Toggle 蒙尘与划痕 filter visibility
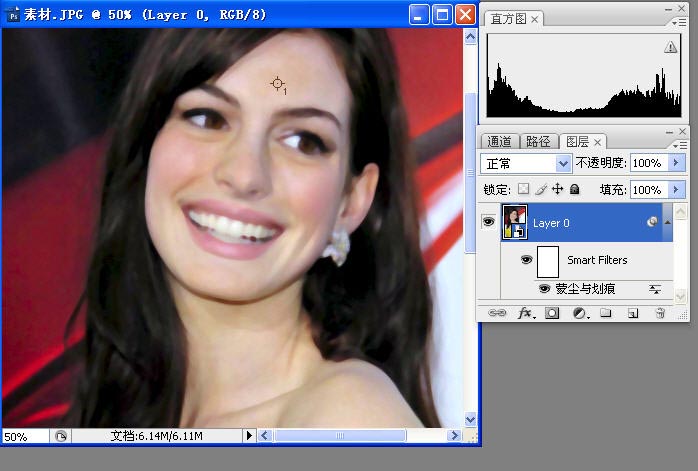Image resolution: width=698 pixels, height=471 pixels. coord(544,288)
